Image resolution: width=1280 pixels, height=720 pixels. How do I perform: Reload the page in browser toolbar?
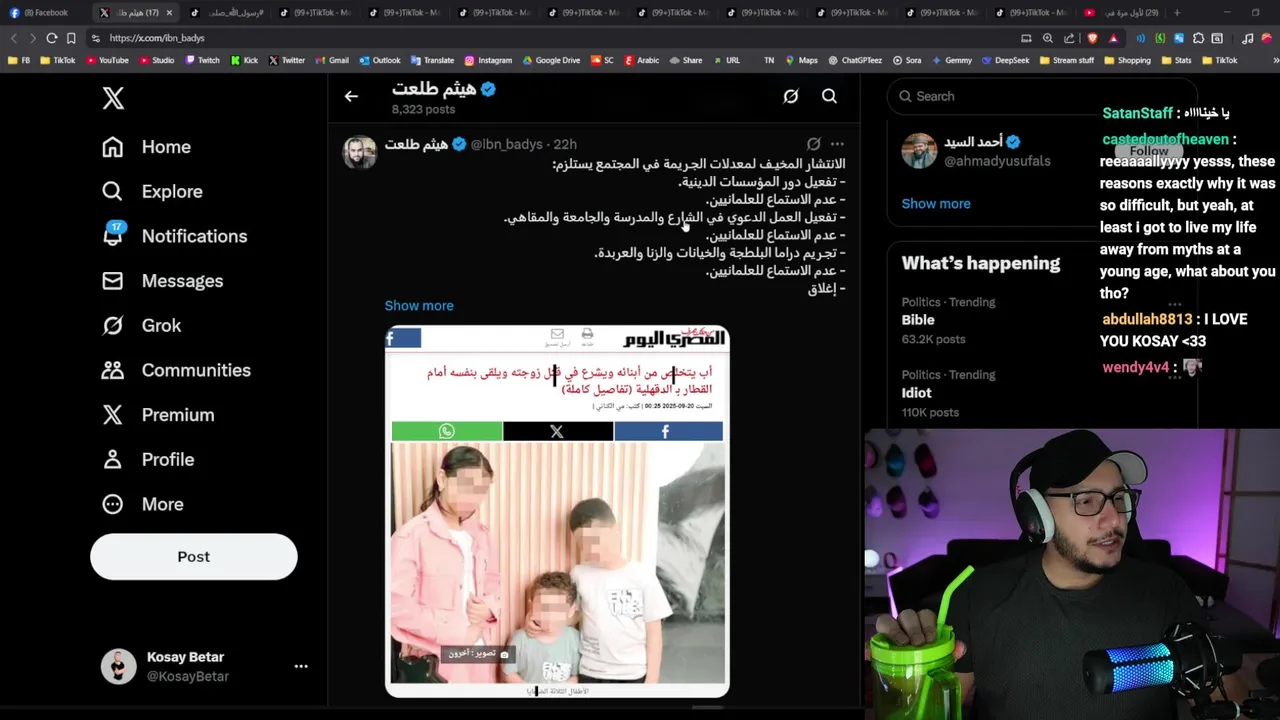click(51, 38)
